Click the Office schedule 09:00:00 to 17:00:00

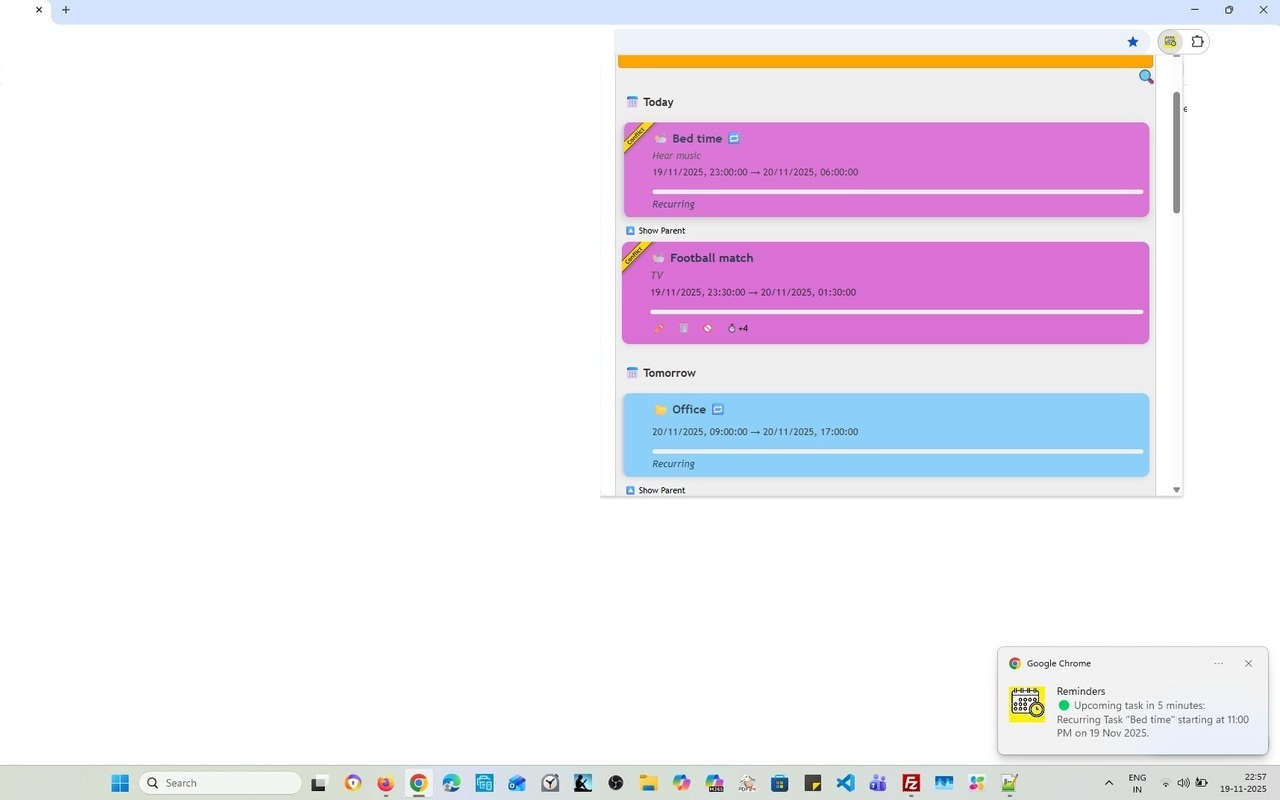[755, 432]
